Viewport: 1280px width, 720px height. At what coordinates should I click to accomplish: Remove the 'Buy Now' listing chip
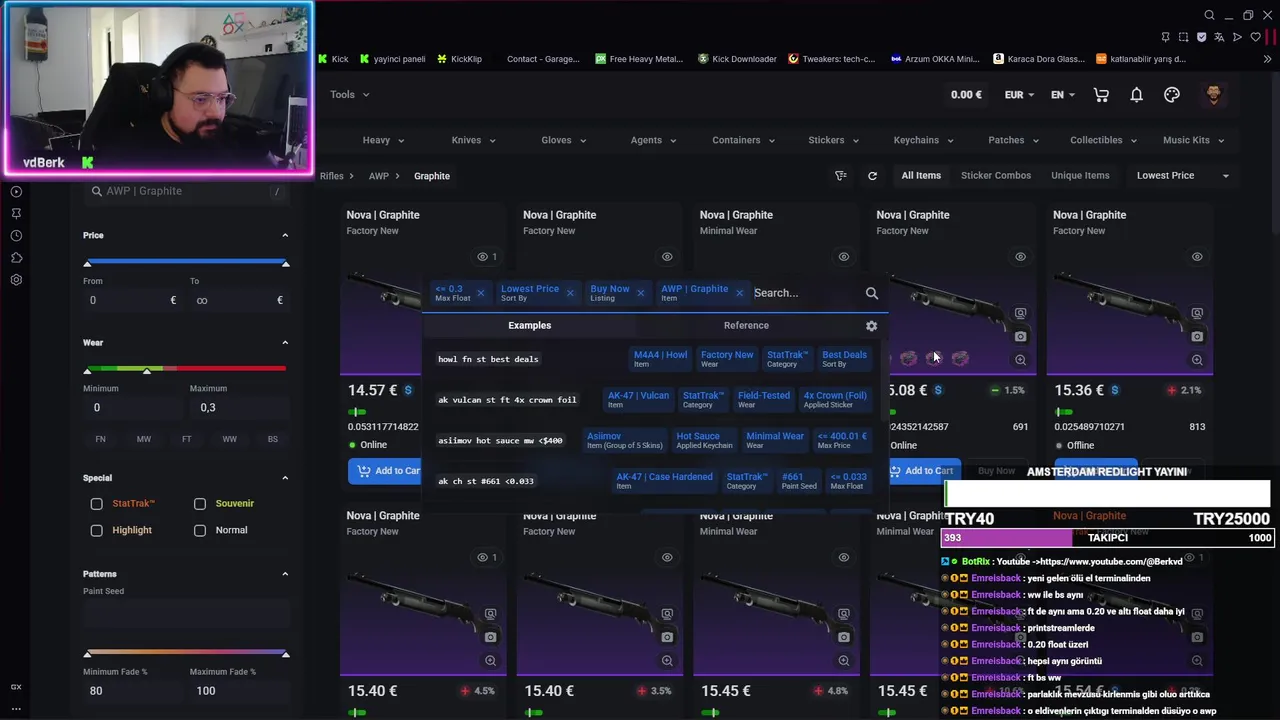(640, 293)
